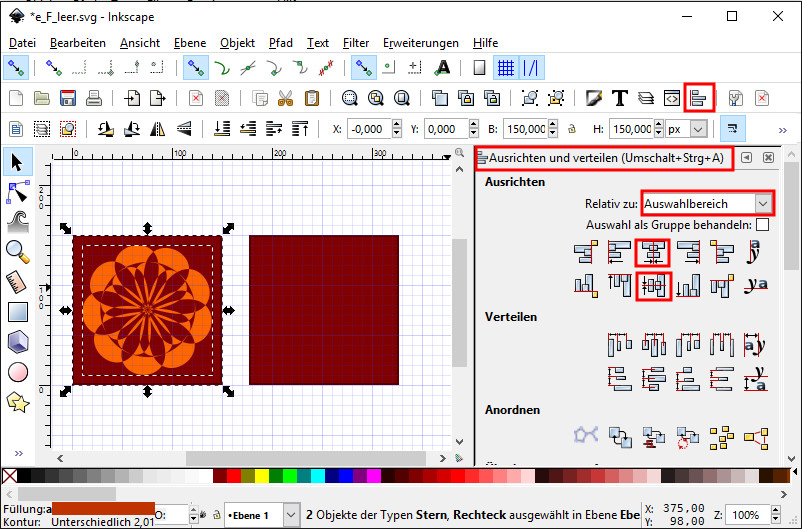
Task: Paste from clipboard icon
Action: click(311, 98)
